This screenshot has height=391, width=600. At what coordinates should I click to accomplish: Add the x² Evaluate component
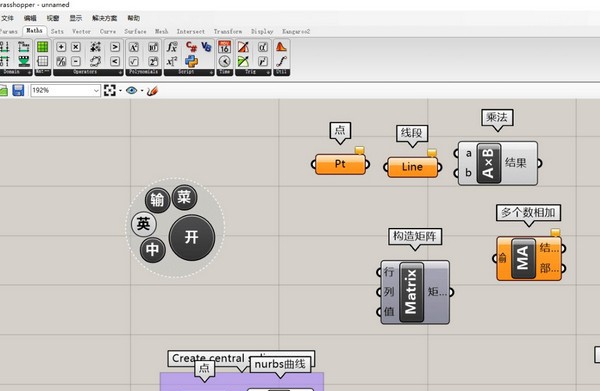click(x=172, y=61)
